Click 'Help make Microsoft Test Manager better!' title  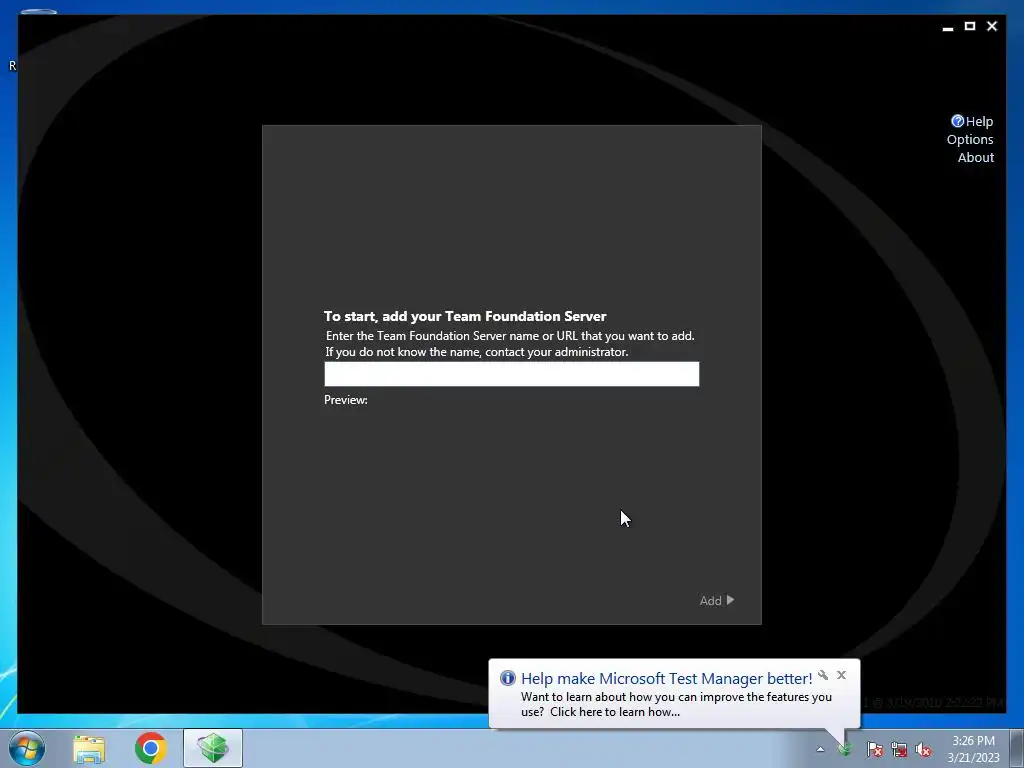pos(666,679)
